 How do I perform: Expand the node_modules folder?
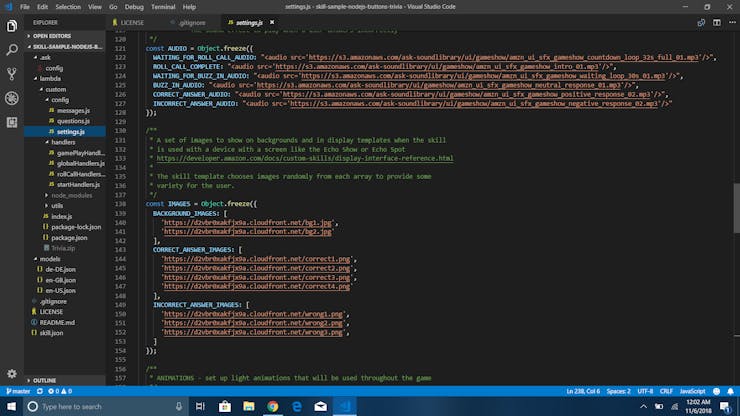pyautogui.click(x=71, y=195)
